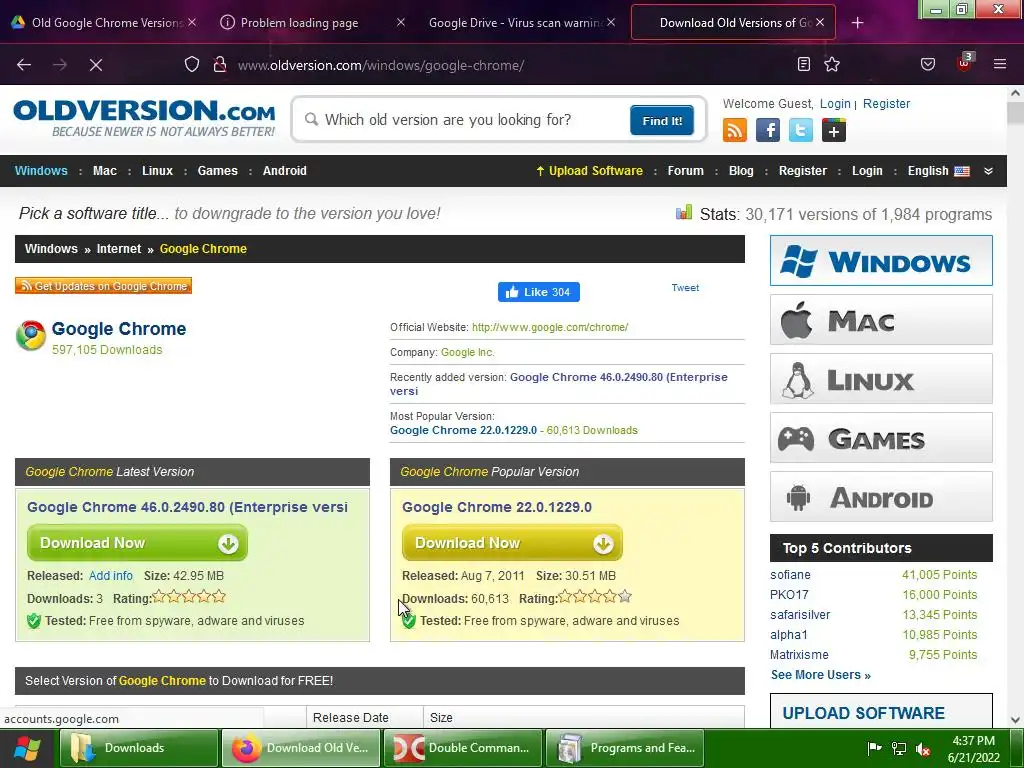Click Internet in the breadcrumb
This screenshot has width=1024, height=768.
coord(119,249)
